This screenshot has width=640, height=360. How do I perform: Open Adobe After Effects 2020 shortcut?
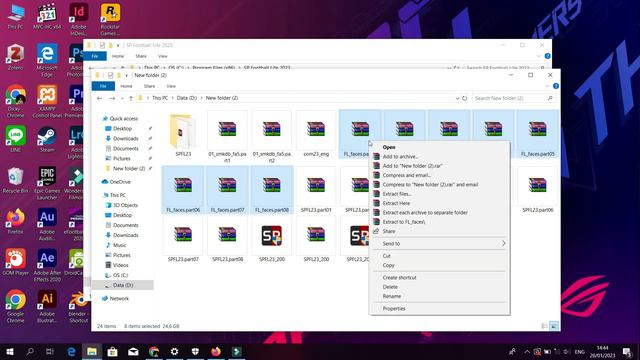click(x=47, y=266)
